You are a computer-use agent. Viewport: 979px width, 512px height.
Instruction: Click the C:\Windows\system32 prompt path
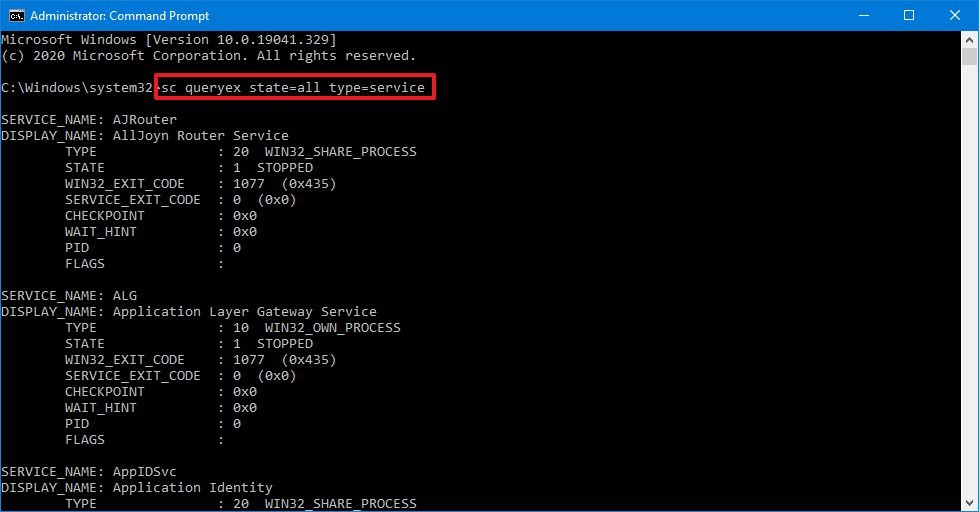(77, 88)
